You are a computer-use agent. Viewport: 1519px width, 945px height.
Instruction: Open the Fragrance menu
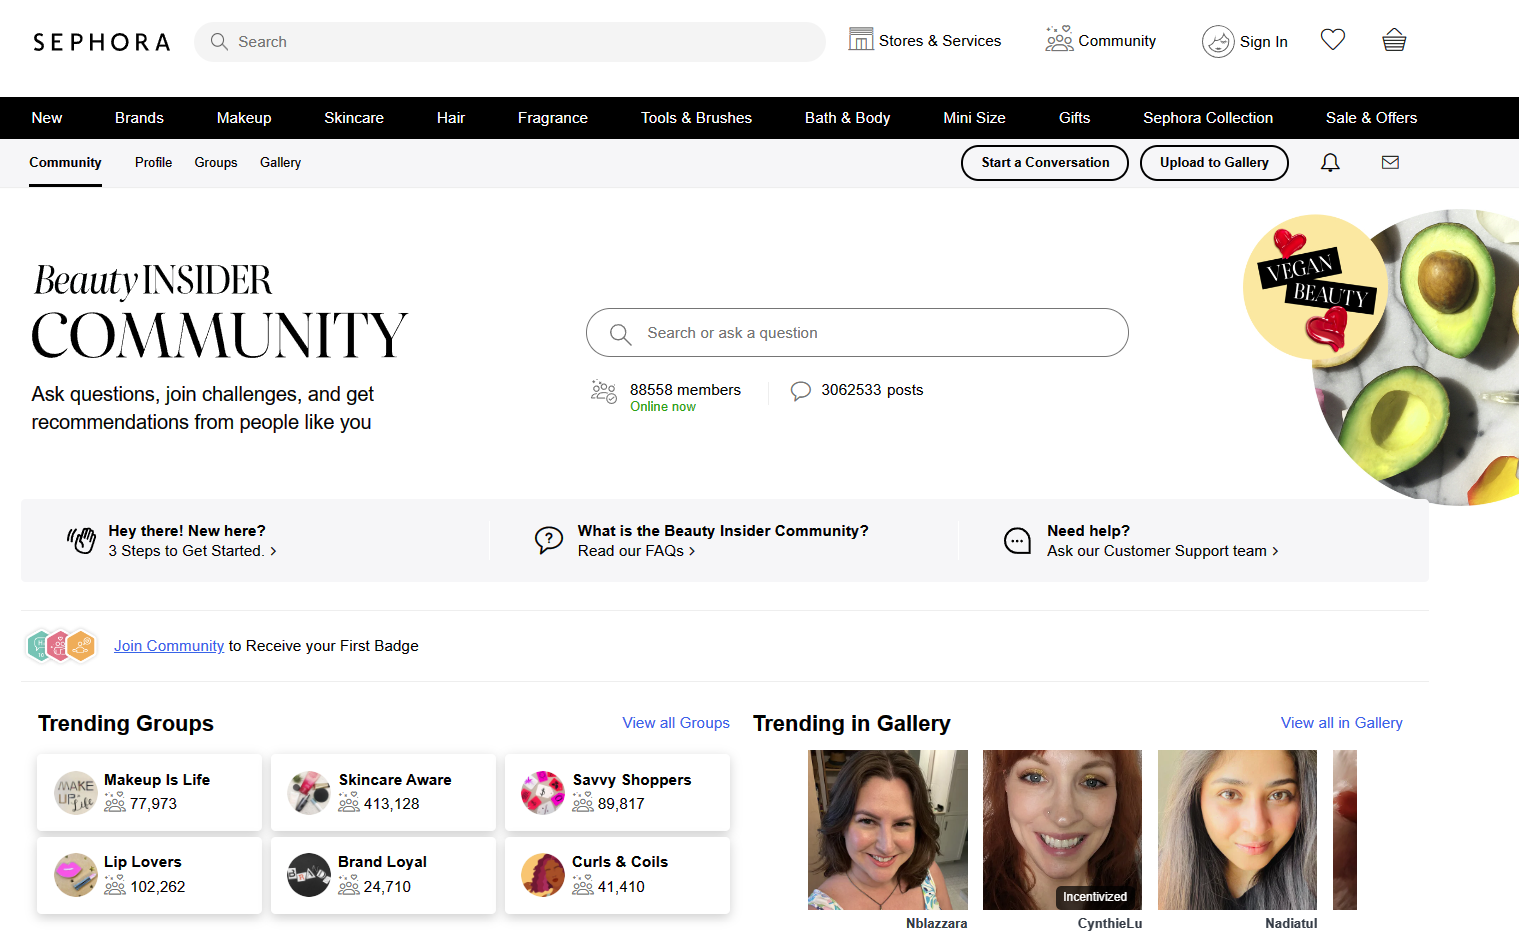(x=553, y=118)
